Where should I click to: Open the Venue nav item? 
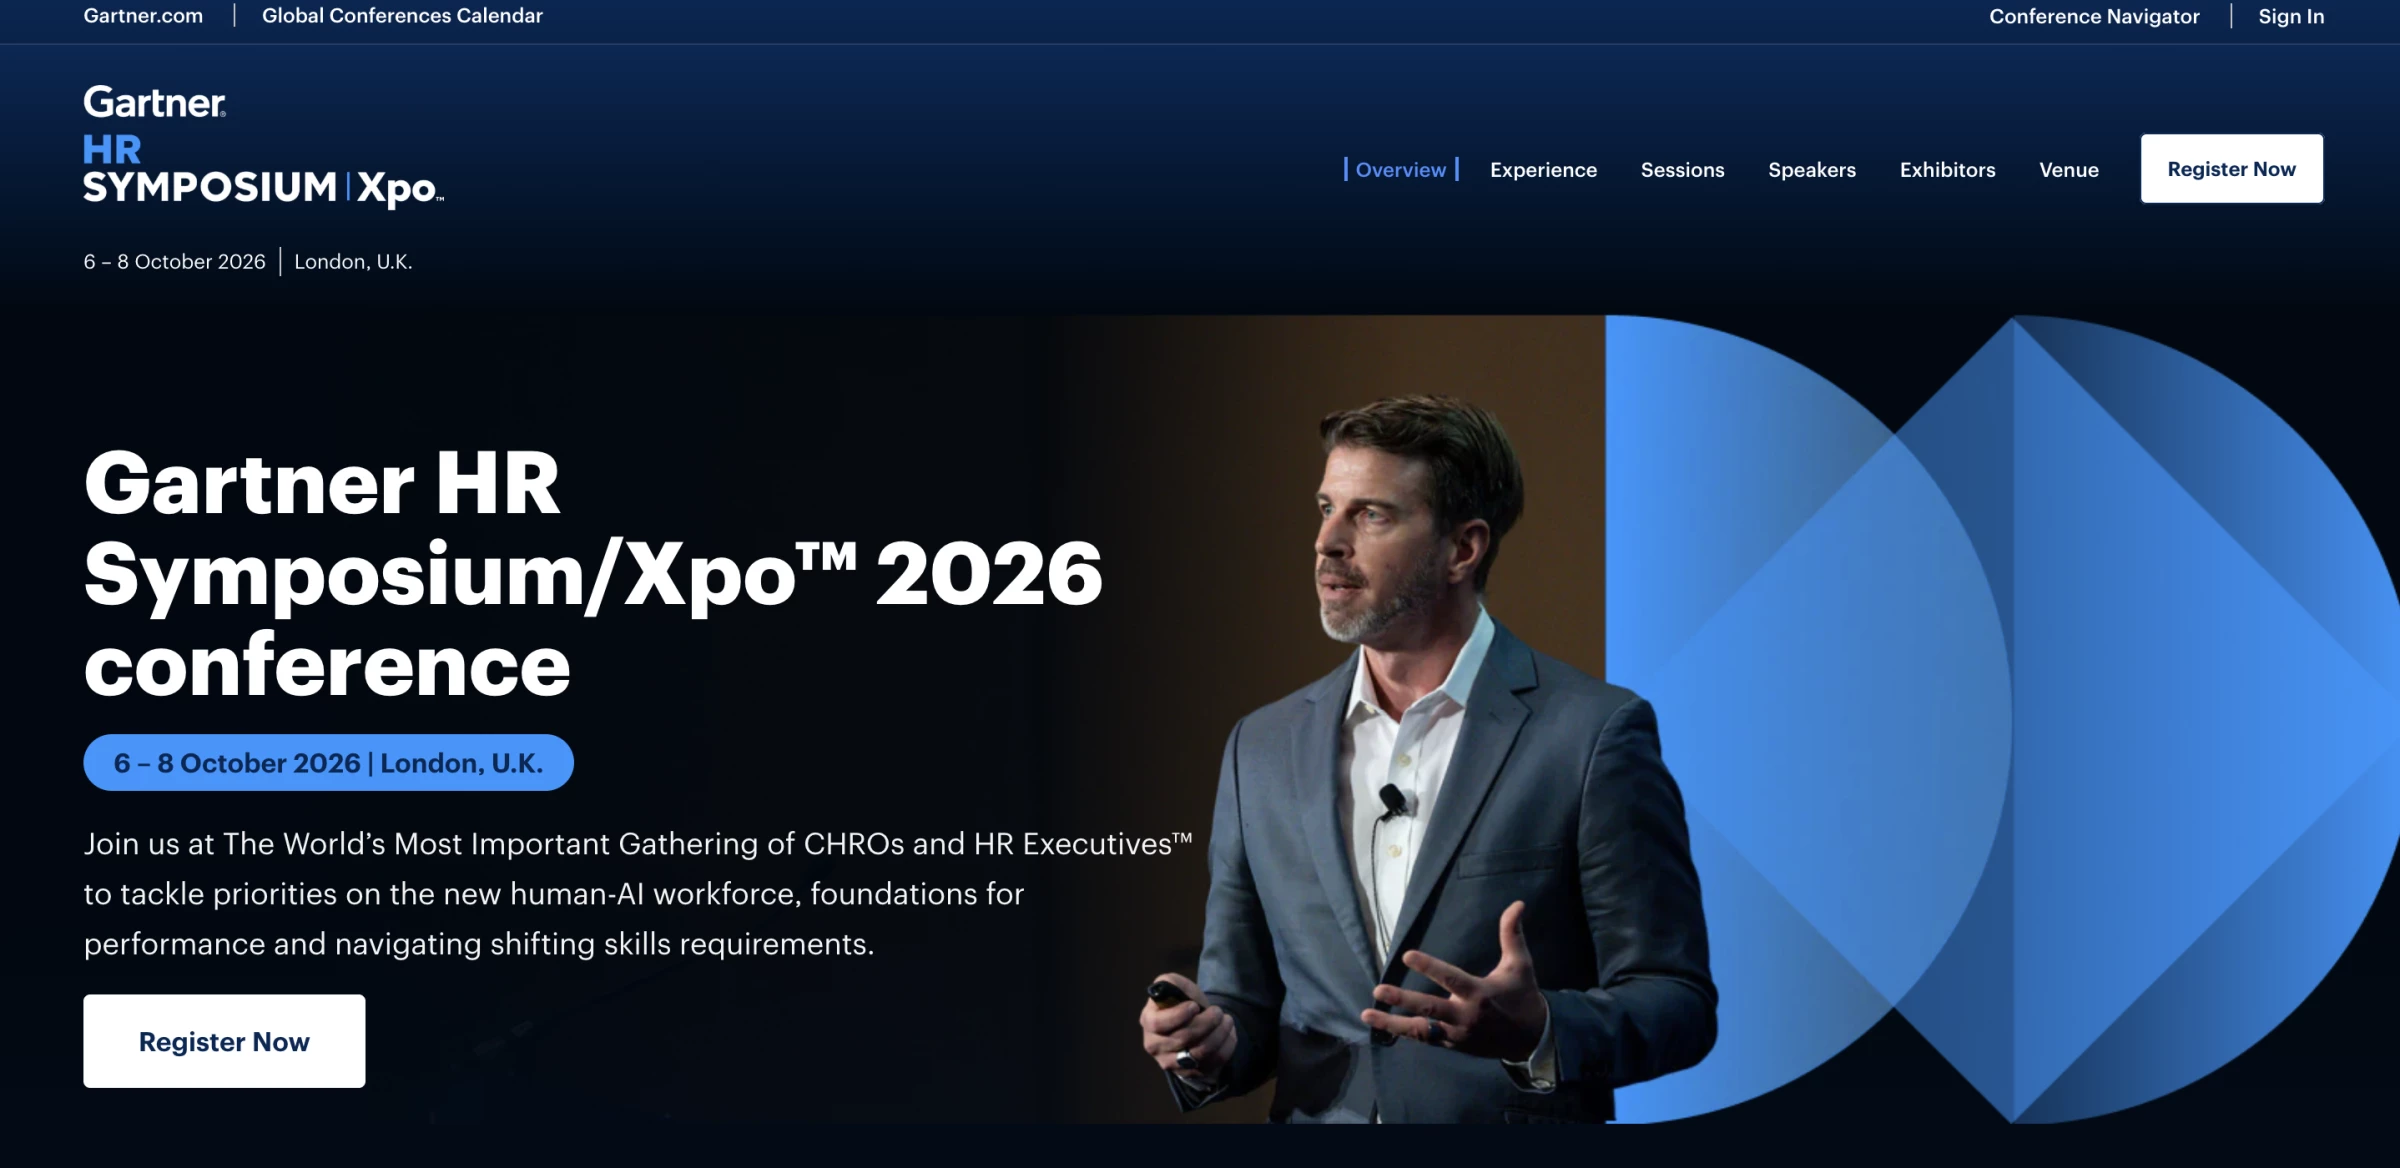click(2068, 169)
